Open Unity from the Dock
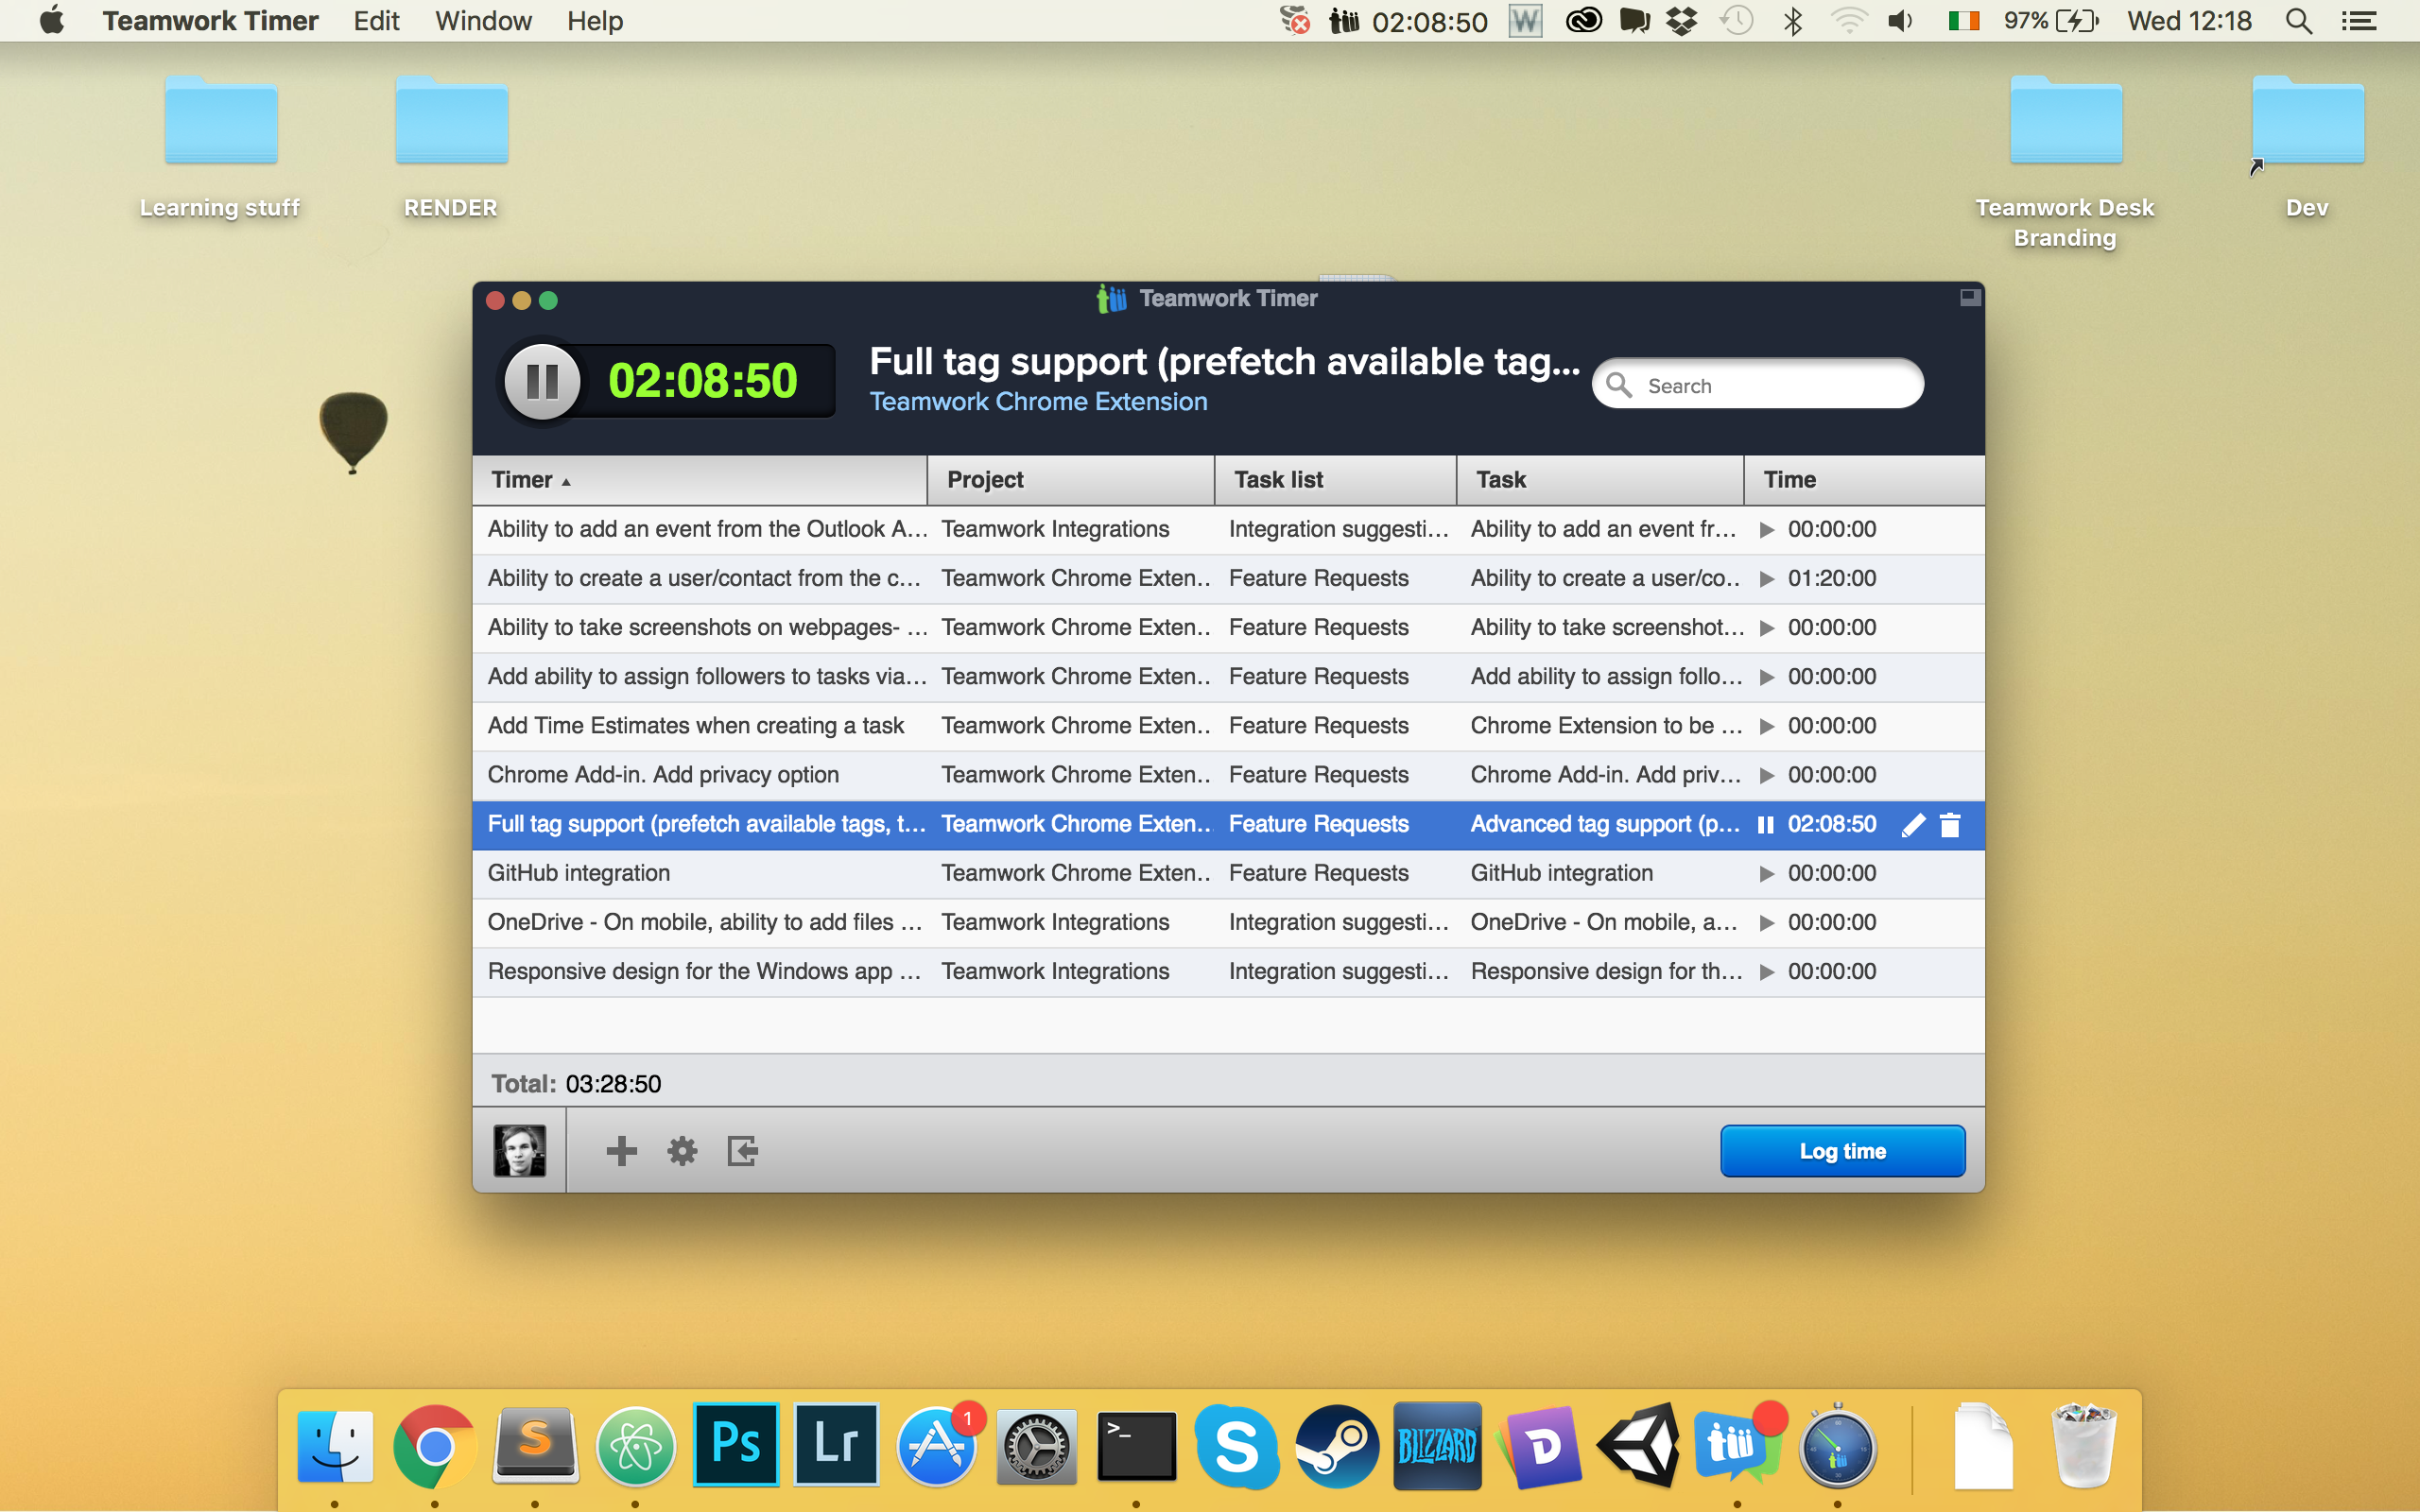 (1639, 1446)
